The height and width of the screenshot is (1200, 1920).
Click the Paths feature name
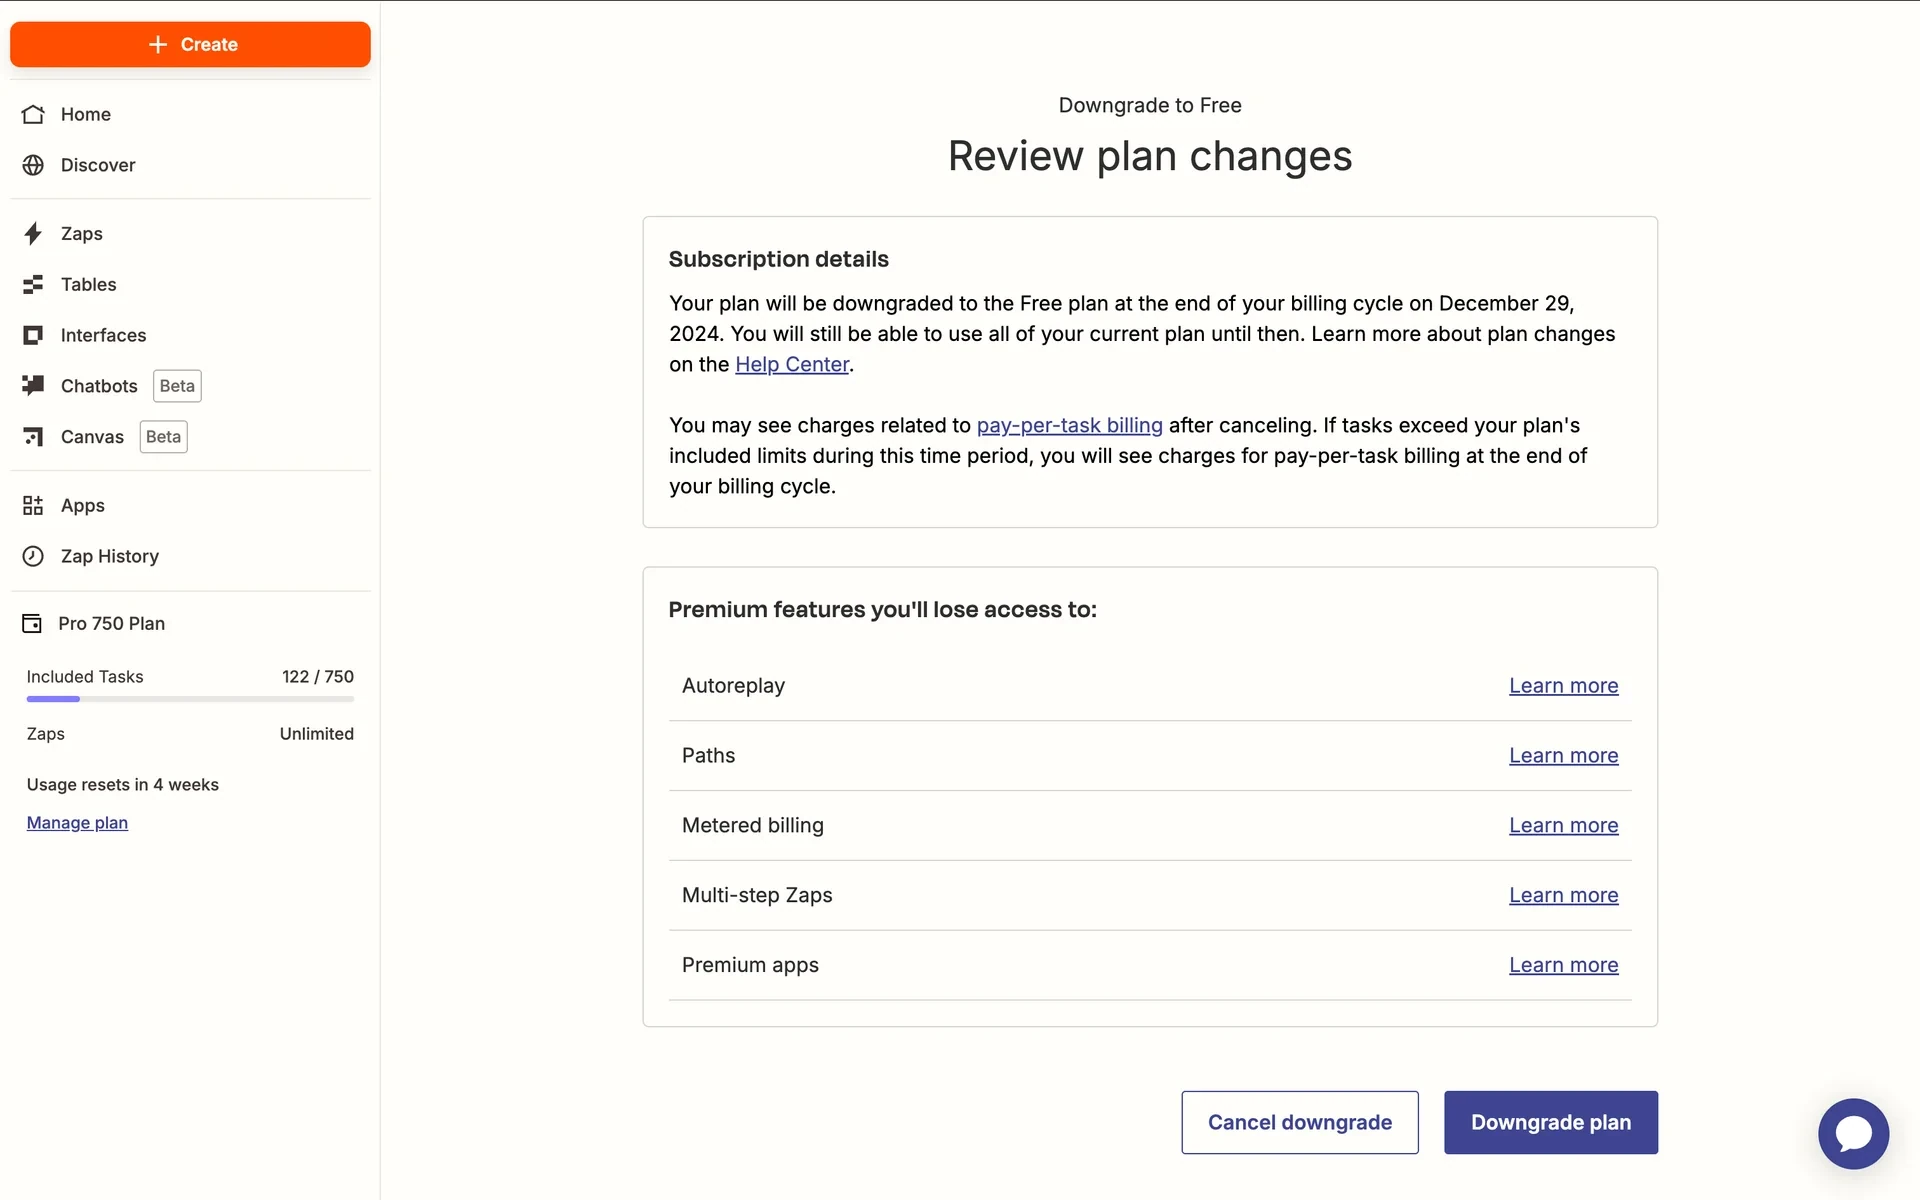coord(708,756)
